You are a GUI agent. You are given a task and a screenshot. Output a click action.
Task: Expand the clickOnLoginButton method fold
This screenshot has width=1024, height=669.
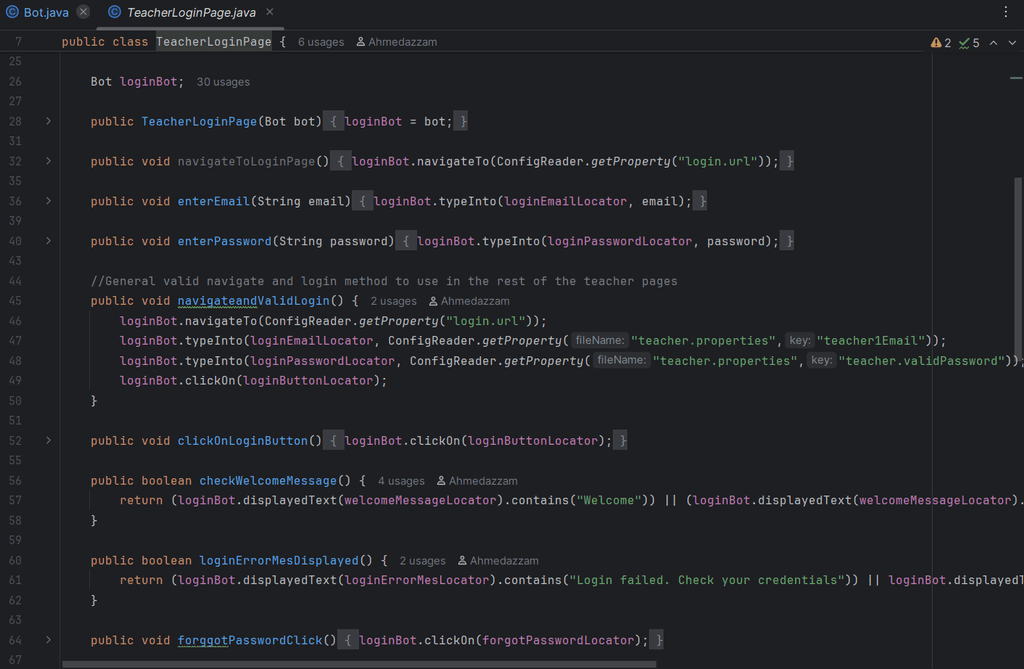point(48,440)
